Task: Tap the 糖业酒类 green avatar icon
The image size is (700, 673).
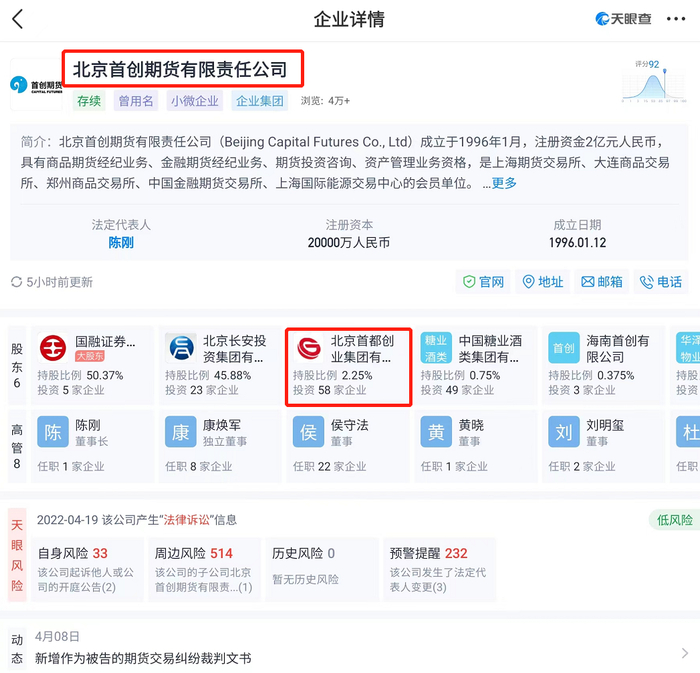Action: (436, 348)
